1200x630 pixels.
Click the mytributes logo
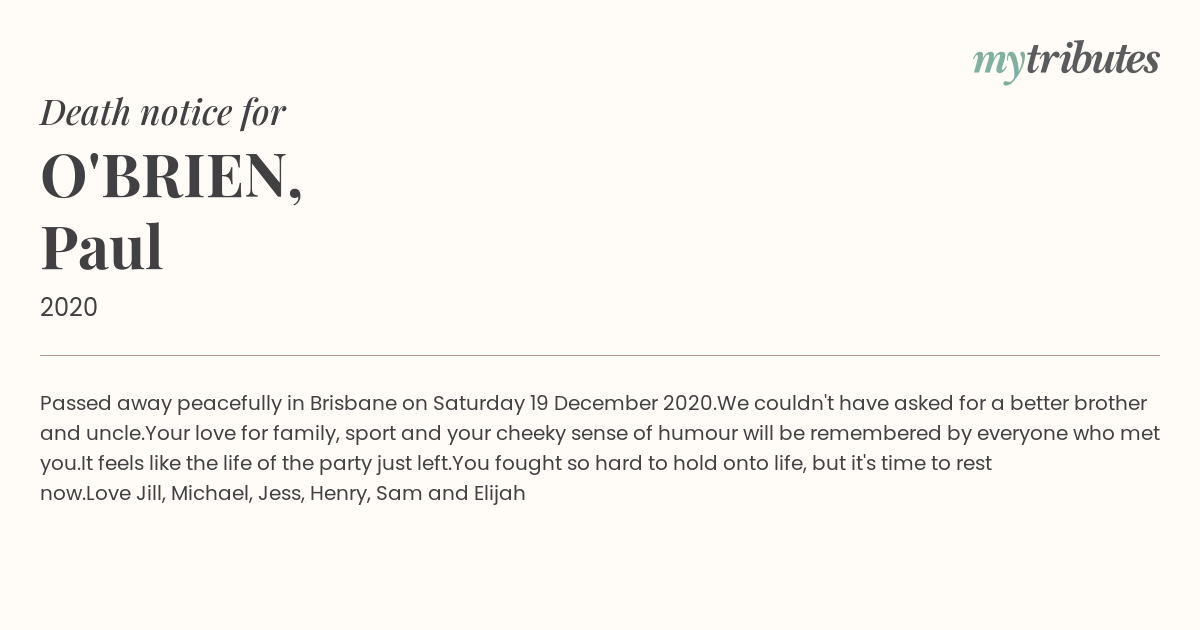[x=1066, y=61]
